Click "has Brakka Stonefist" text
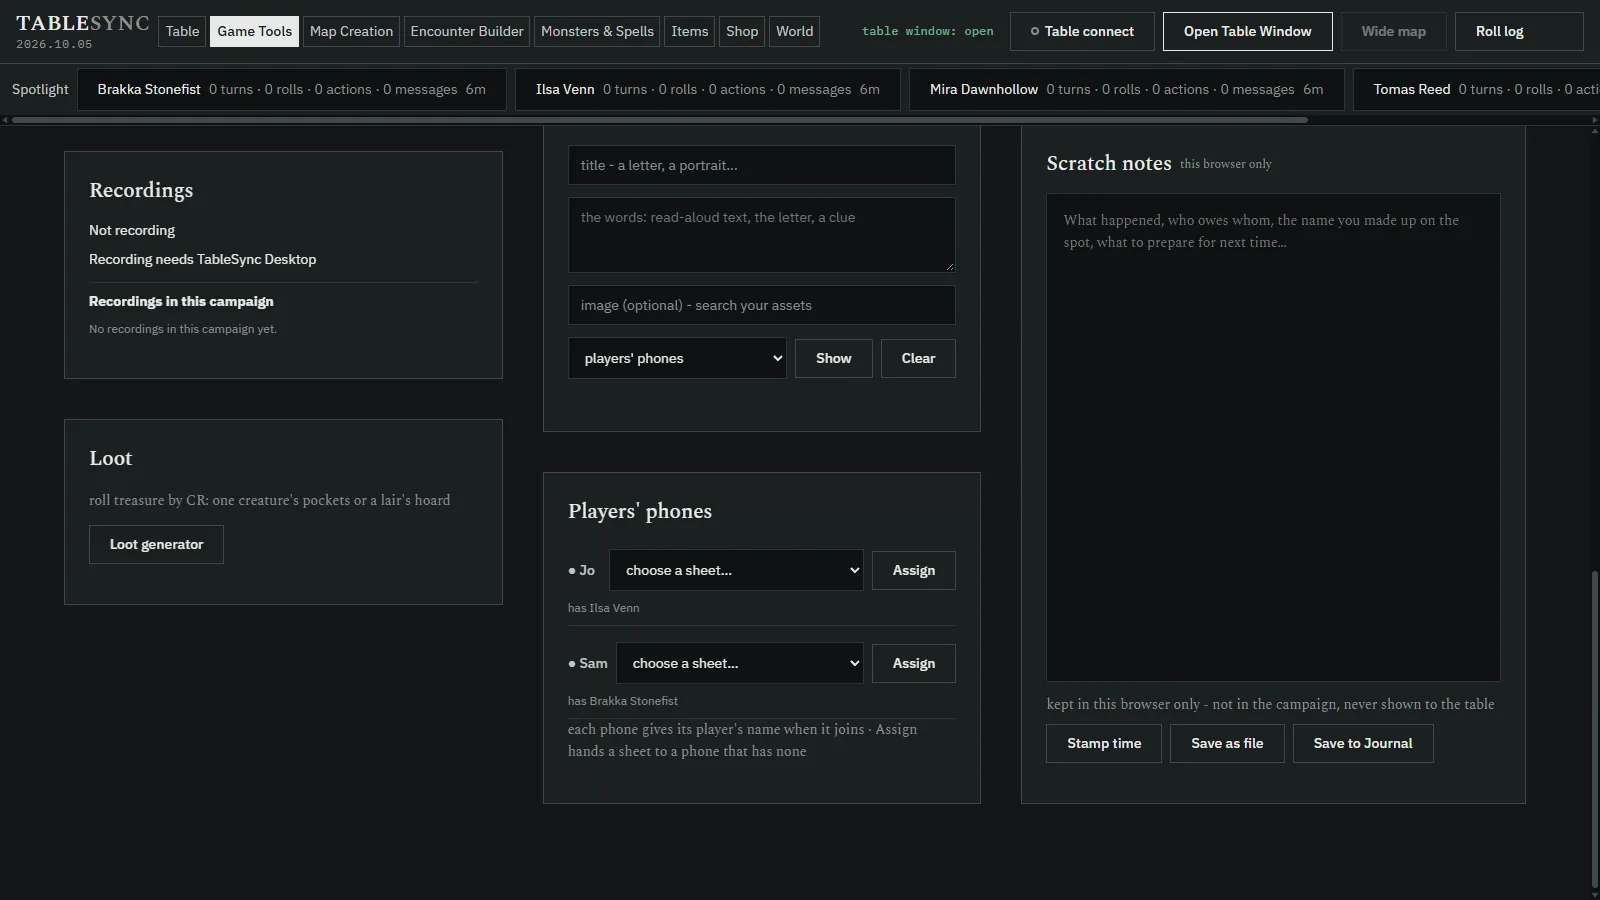The image size is (1600, 900). [623, 701]
